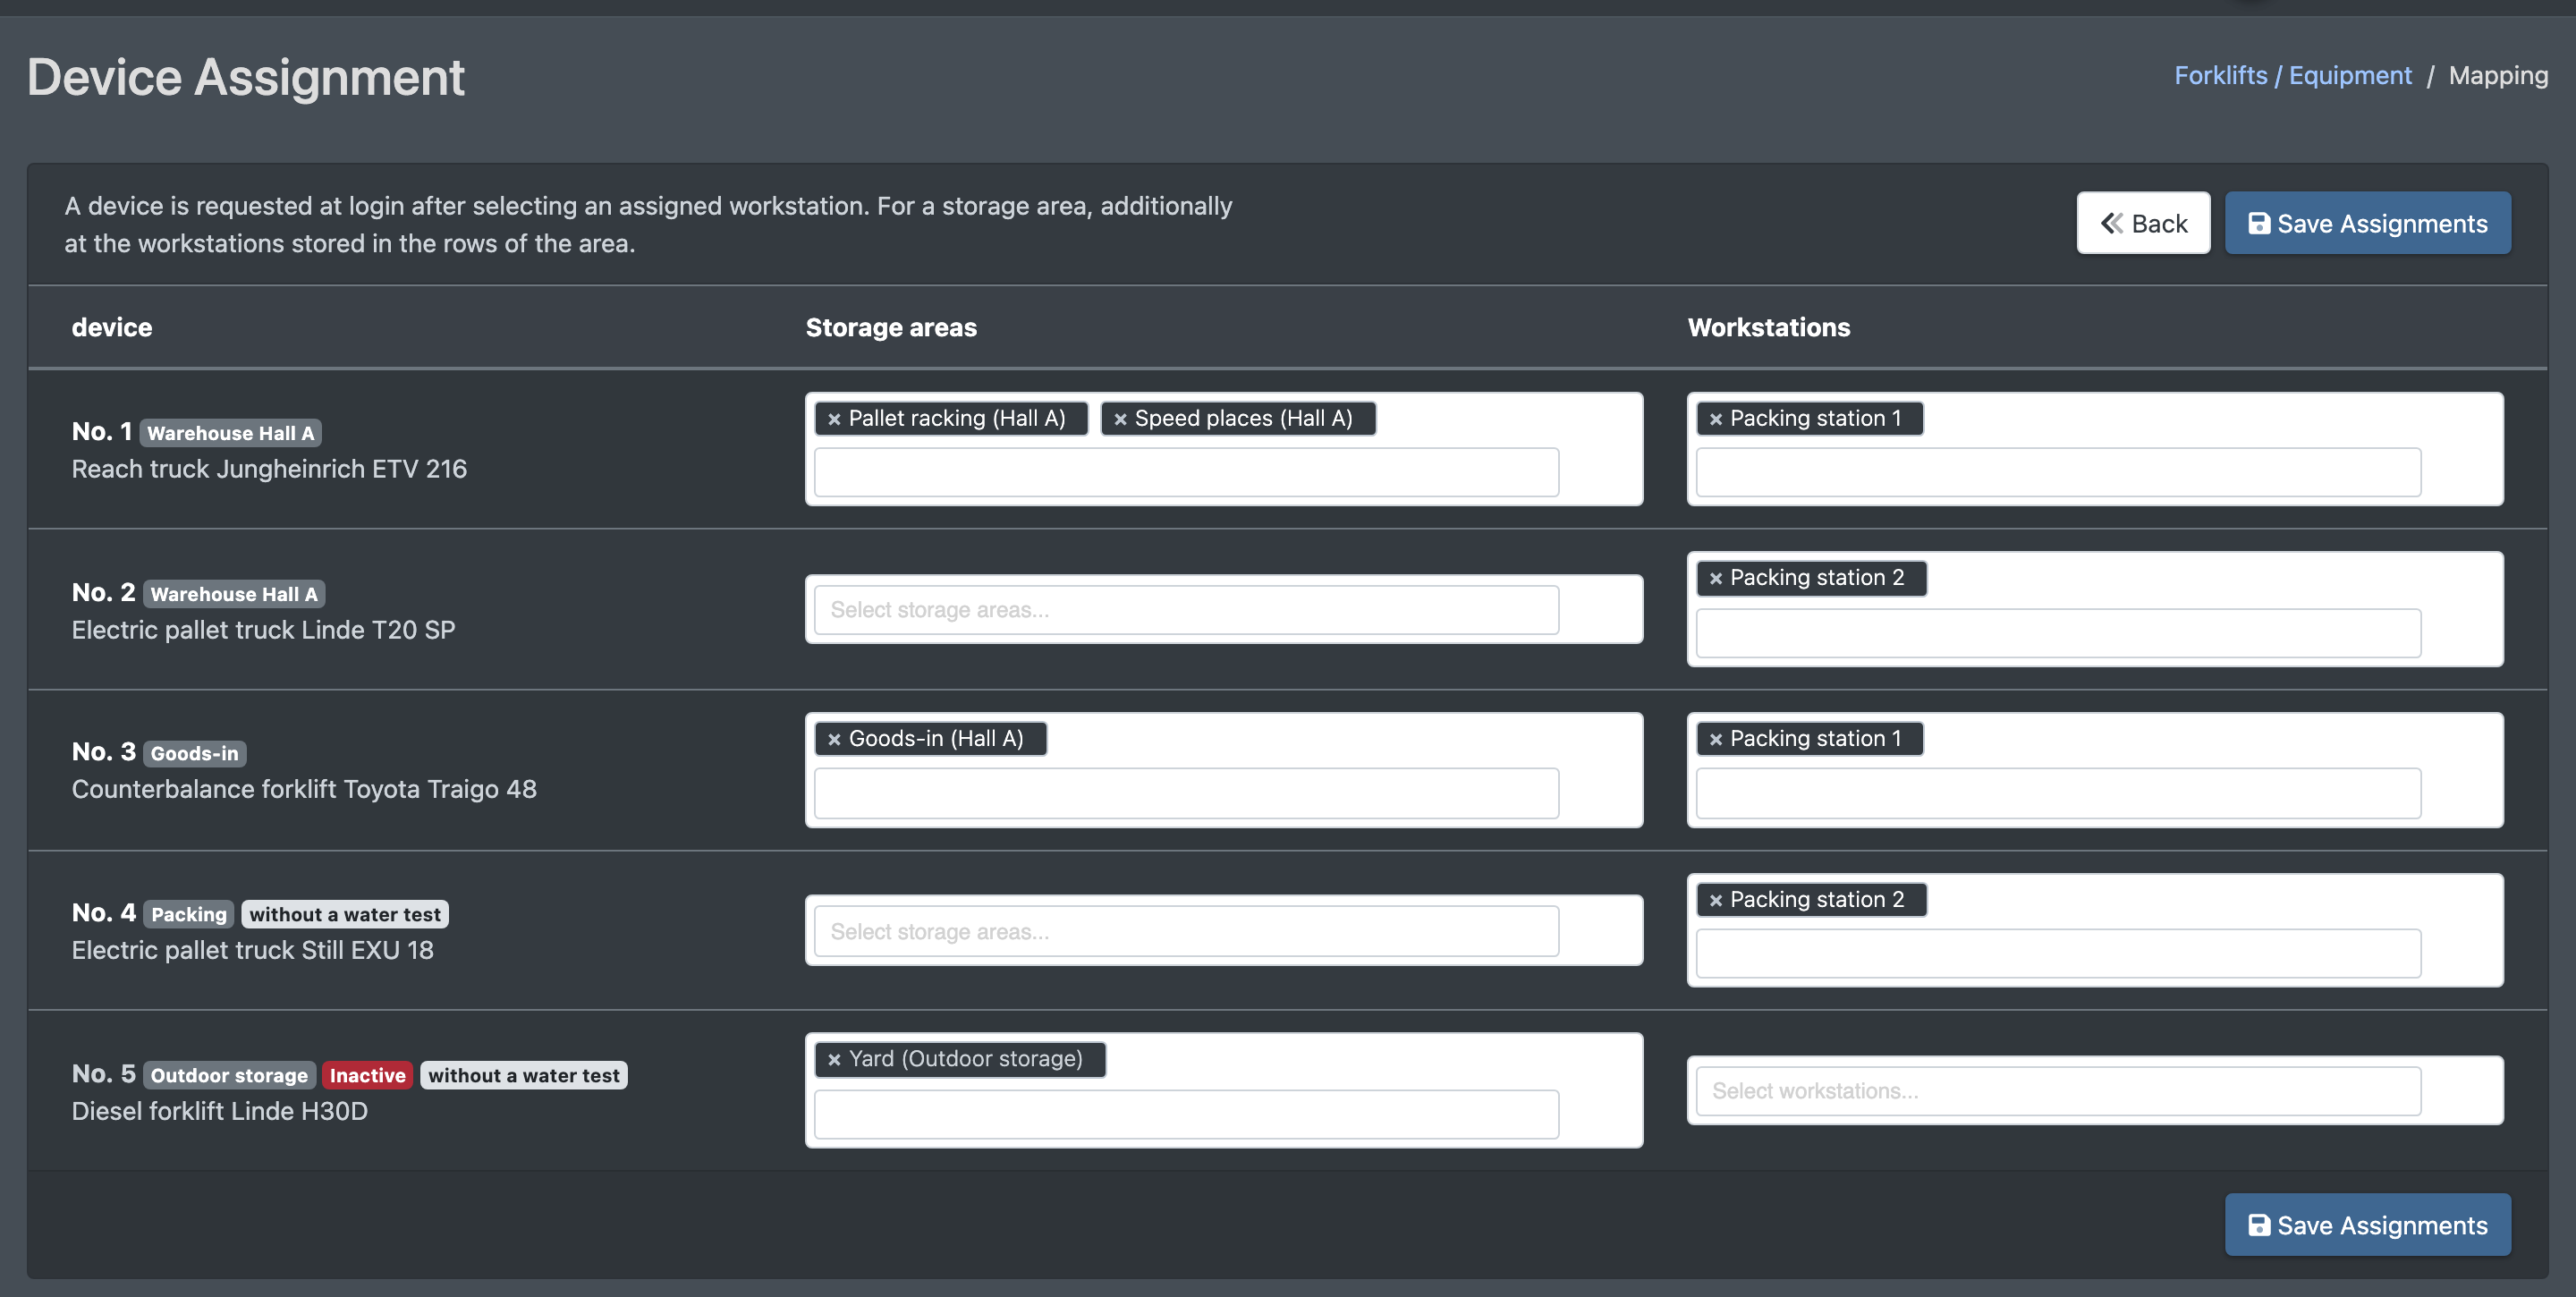
Task: Remove Packing station 1 tag for No. 3
Action: 1716,739
